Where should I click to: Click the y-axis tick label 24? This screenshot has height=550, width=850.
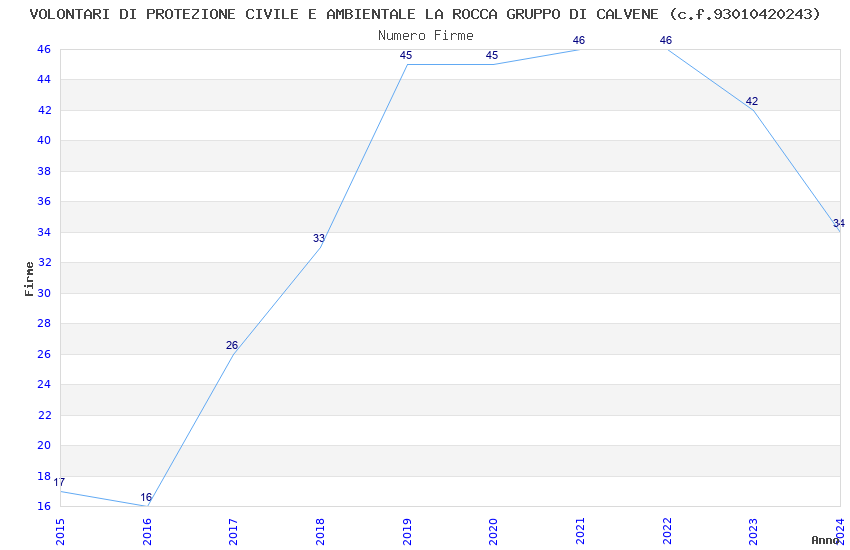click(x=44, y=384)
